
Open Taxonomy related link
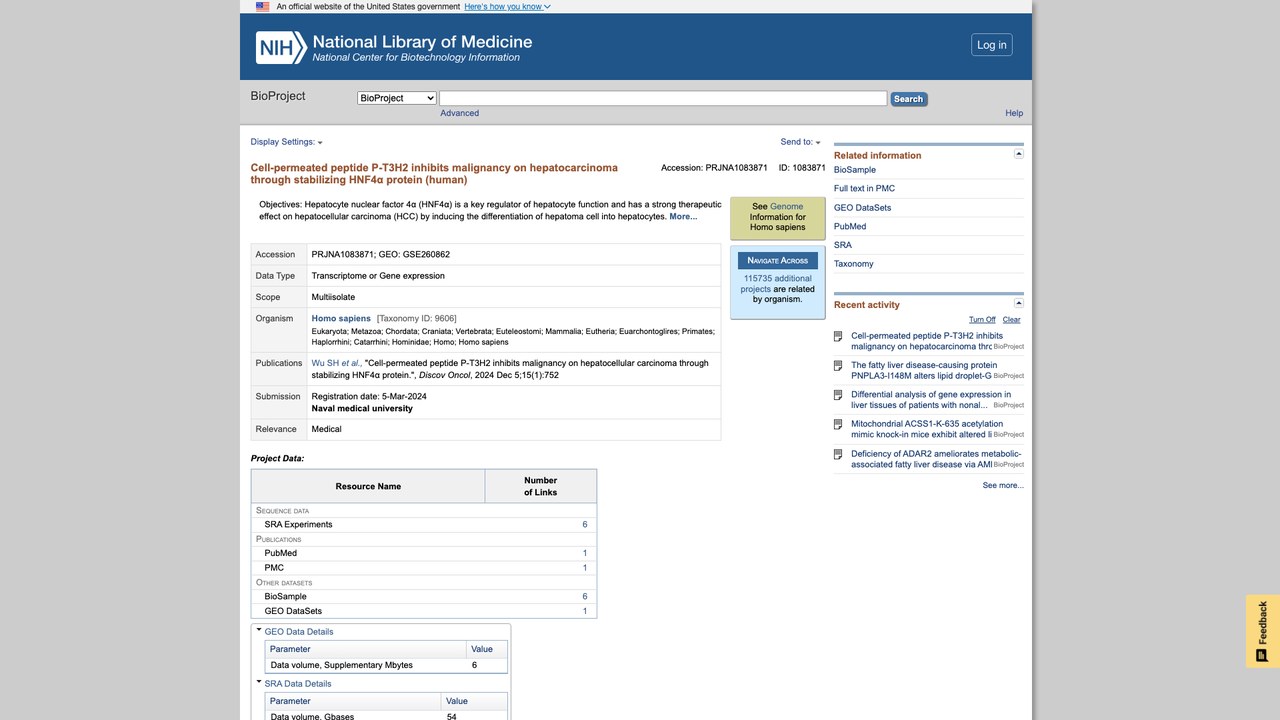(854, 264)
